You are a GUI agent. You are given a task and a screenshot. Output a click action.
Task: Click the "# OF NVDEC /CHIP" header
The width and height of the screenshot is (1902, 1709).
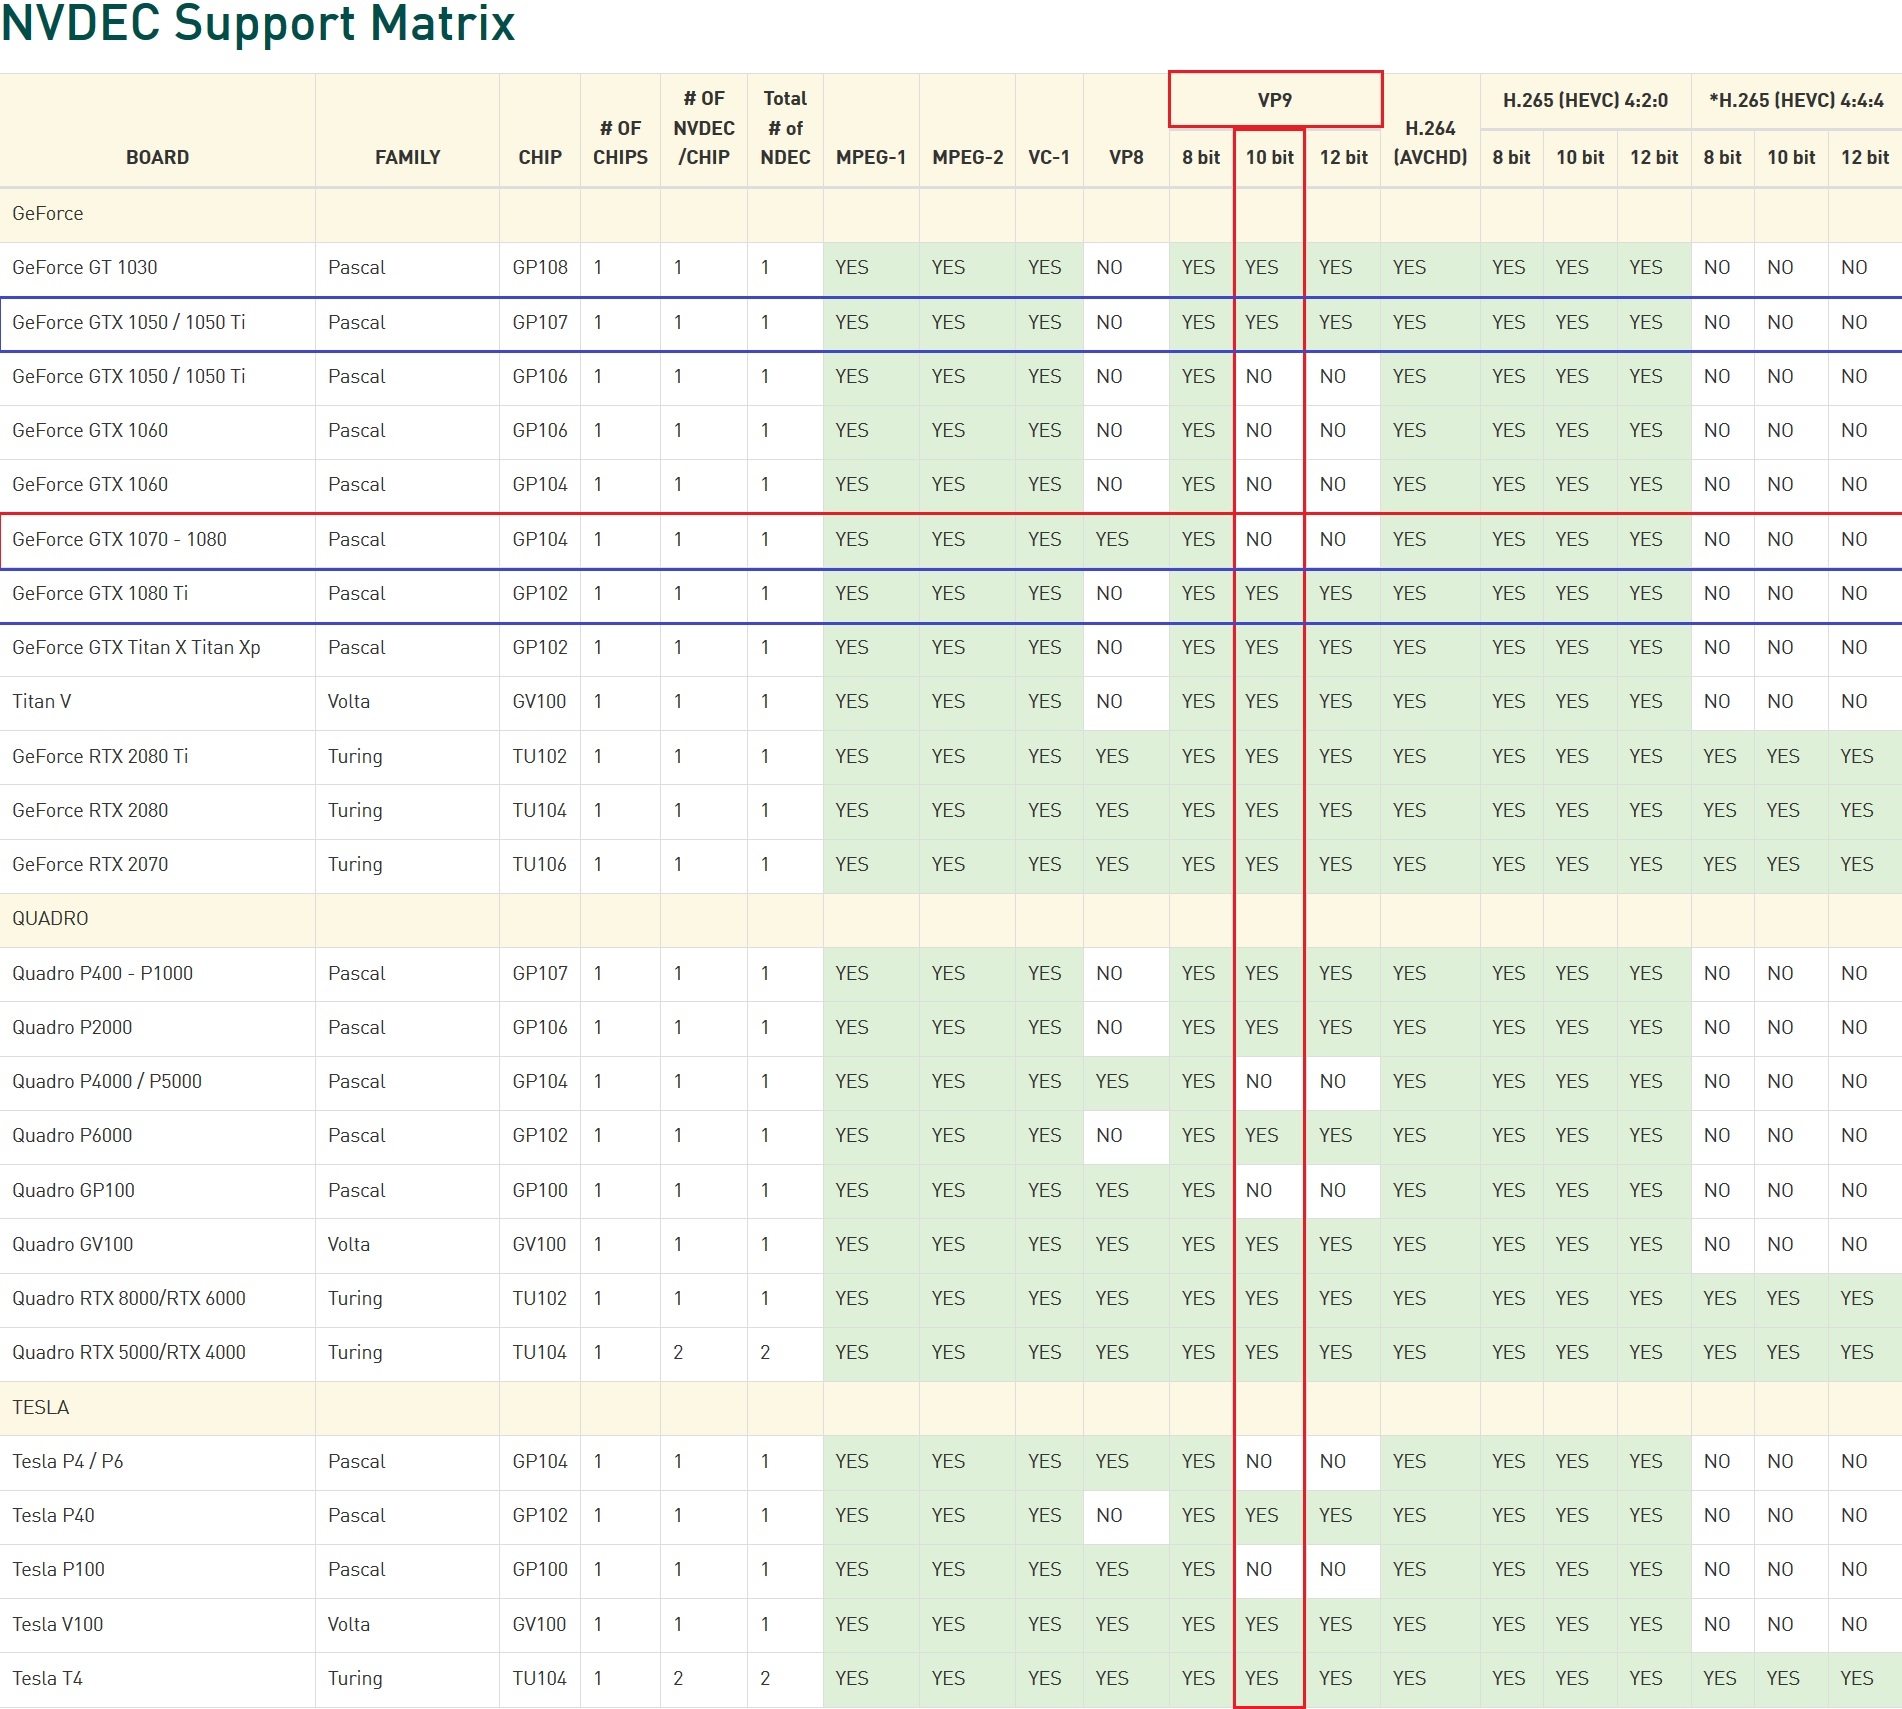click(x=704, y=128)
